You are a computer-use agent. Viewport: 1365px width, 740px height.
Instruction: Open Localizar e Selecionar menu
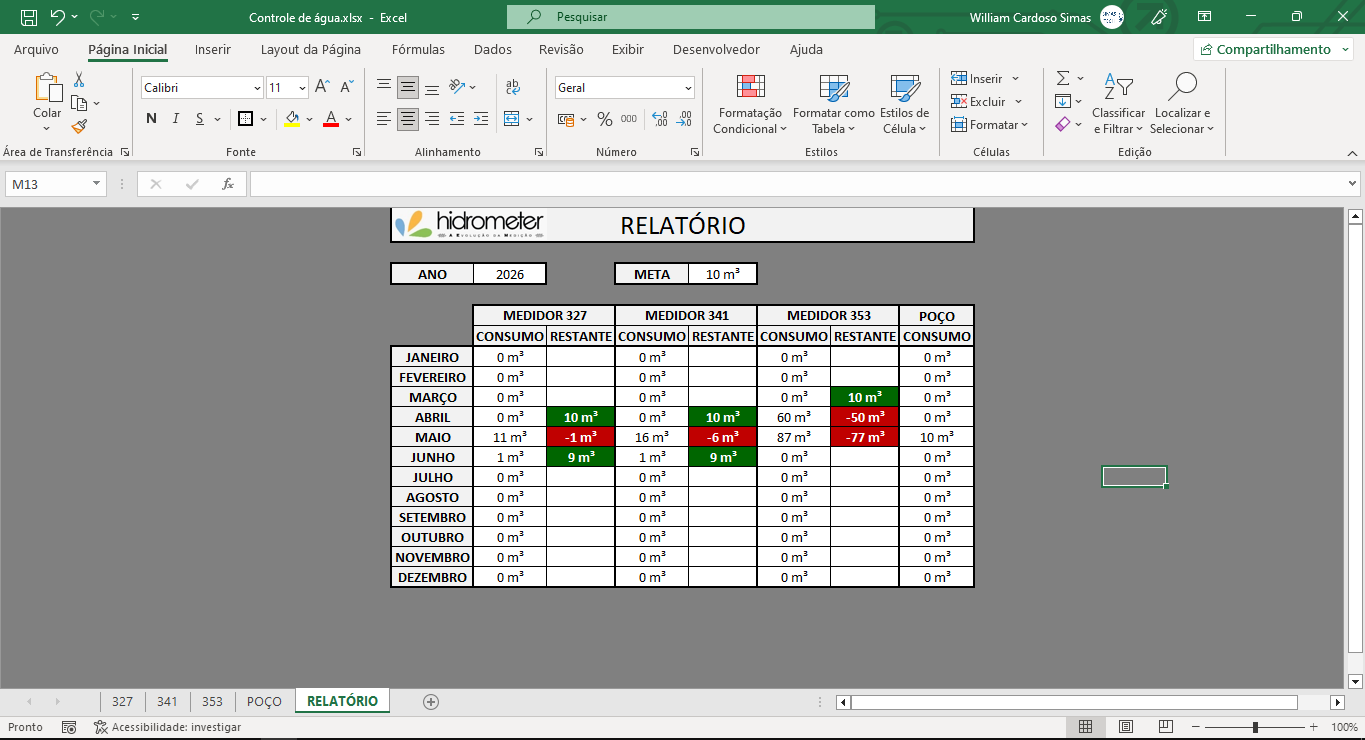coord(1182,104)
